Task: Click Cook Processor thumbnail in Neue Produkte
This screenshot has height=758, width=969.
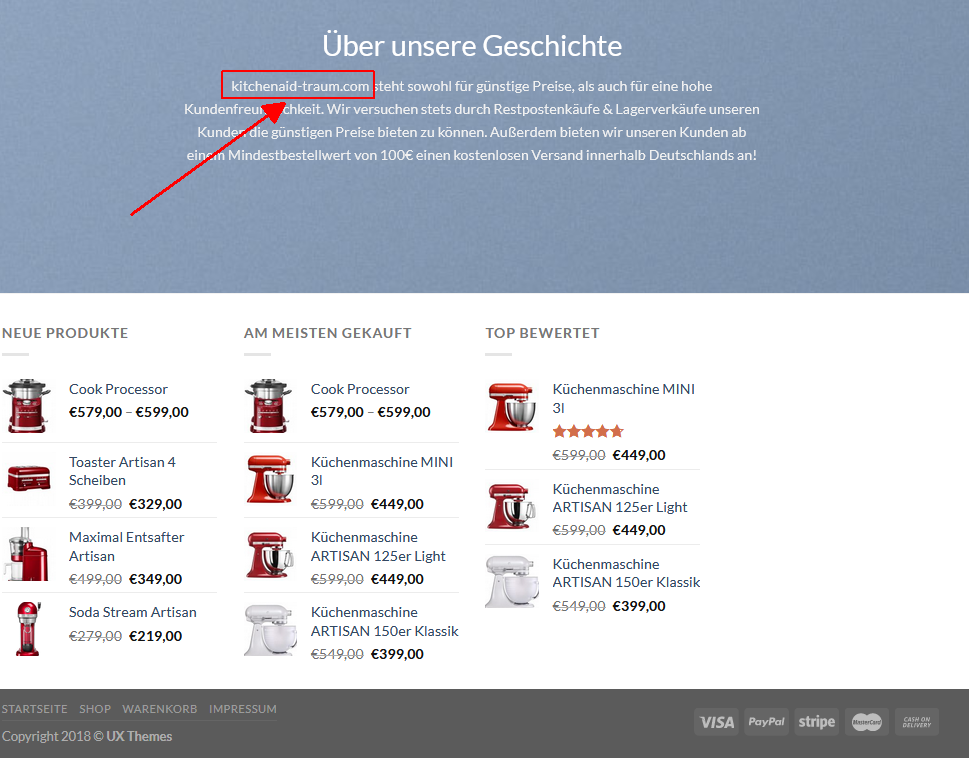Action: click(27, 405)
